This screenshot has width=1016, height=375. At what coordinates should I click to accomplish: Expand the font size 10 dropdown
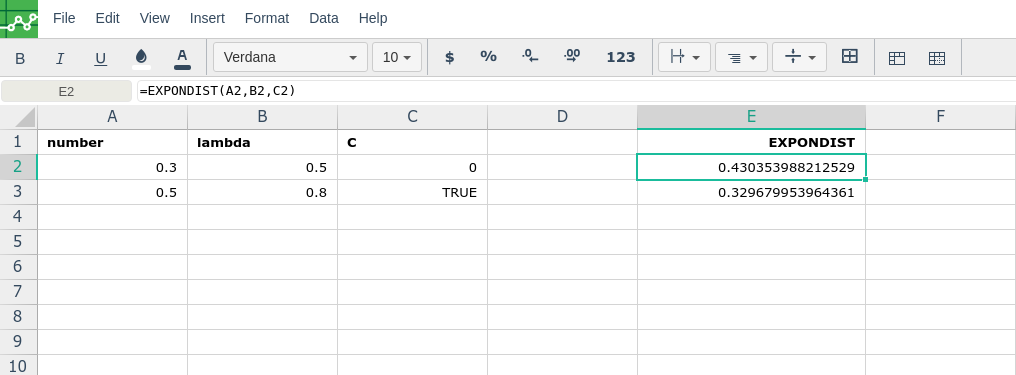pyautogui.click(x=397, y=57)
